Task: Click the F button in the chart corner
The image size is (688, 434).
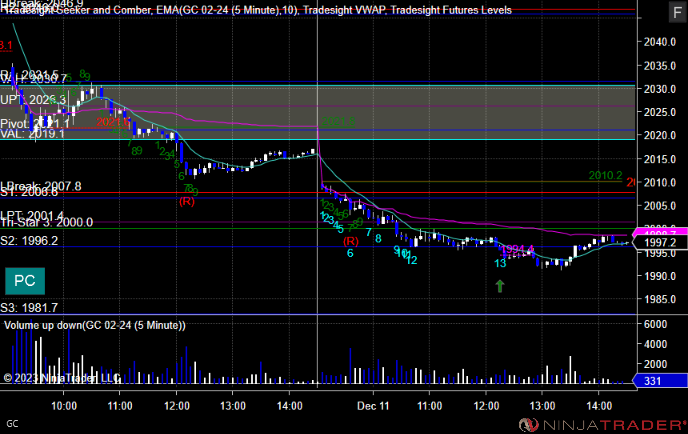Action: tap(677, 12)
